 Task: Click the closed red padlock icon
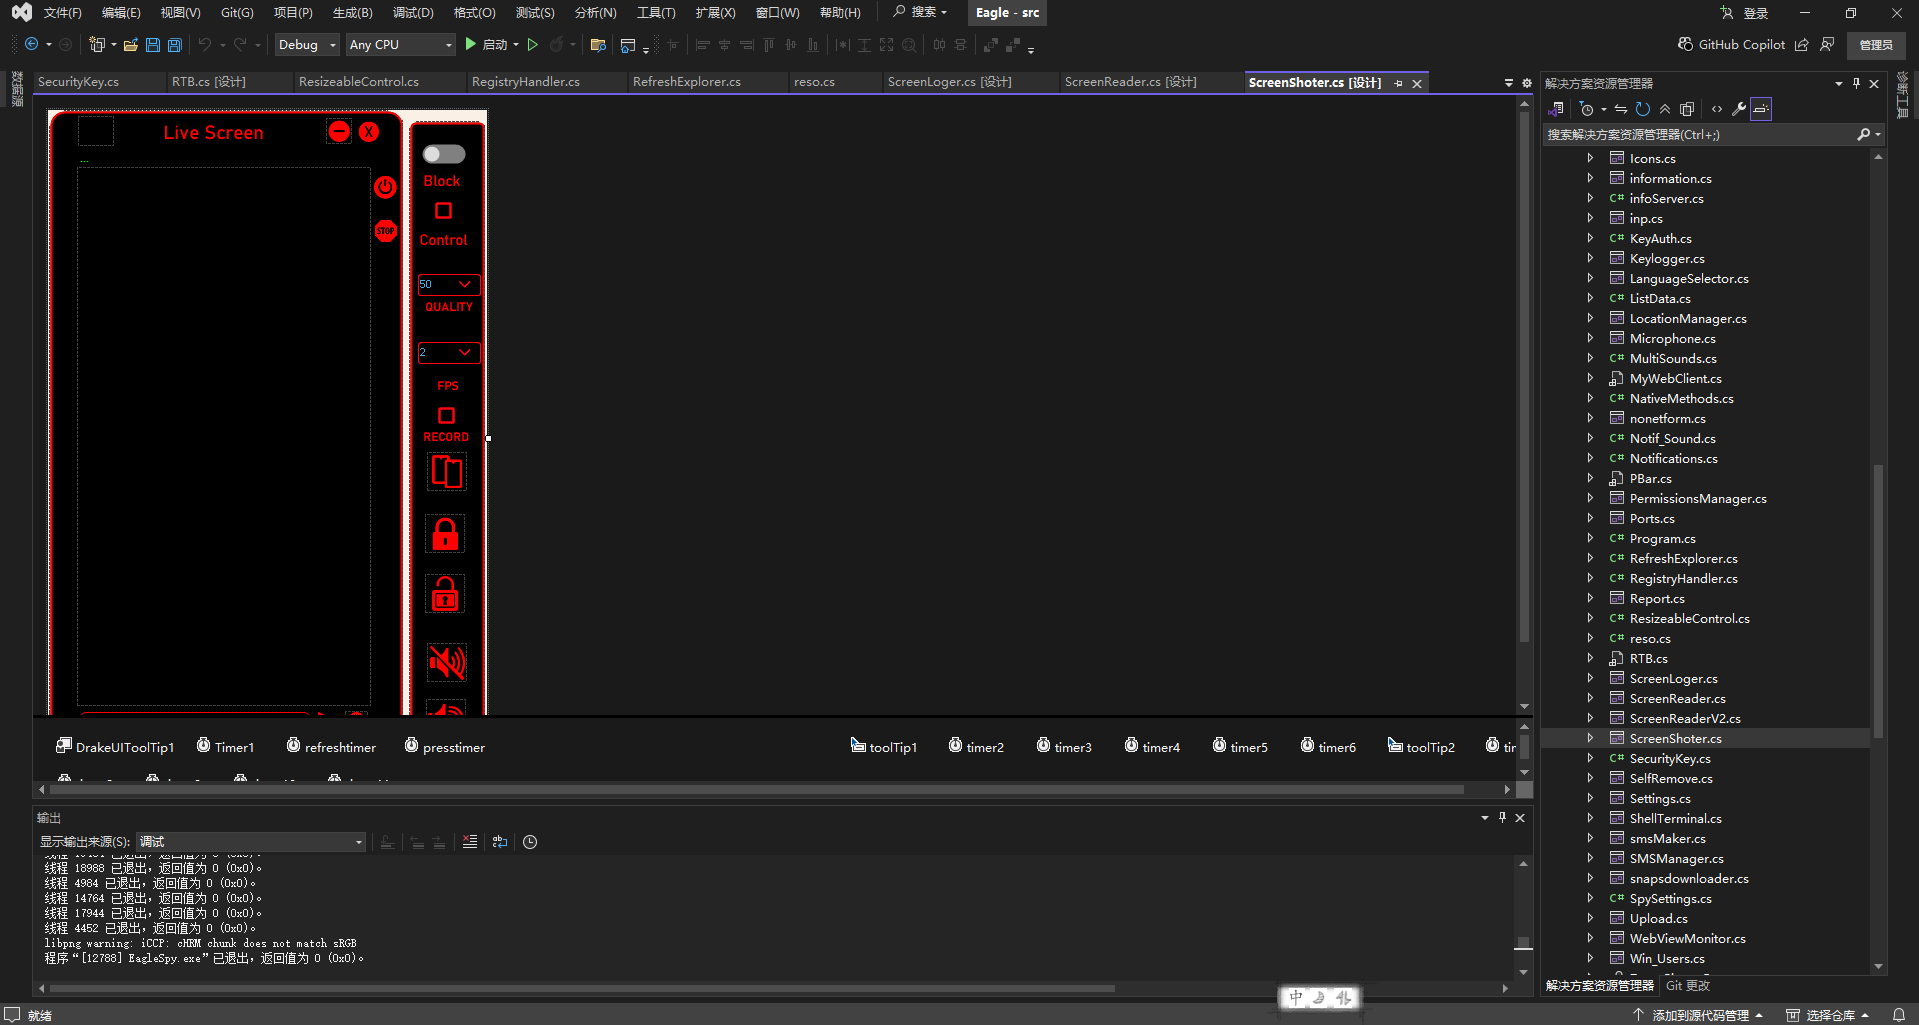tap(445, 535)
